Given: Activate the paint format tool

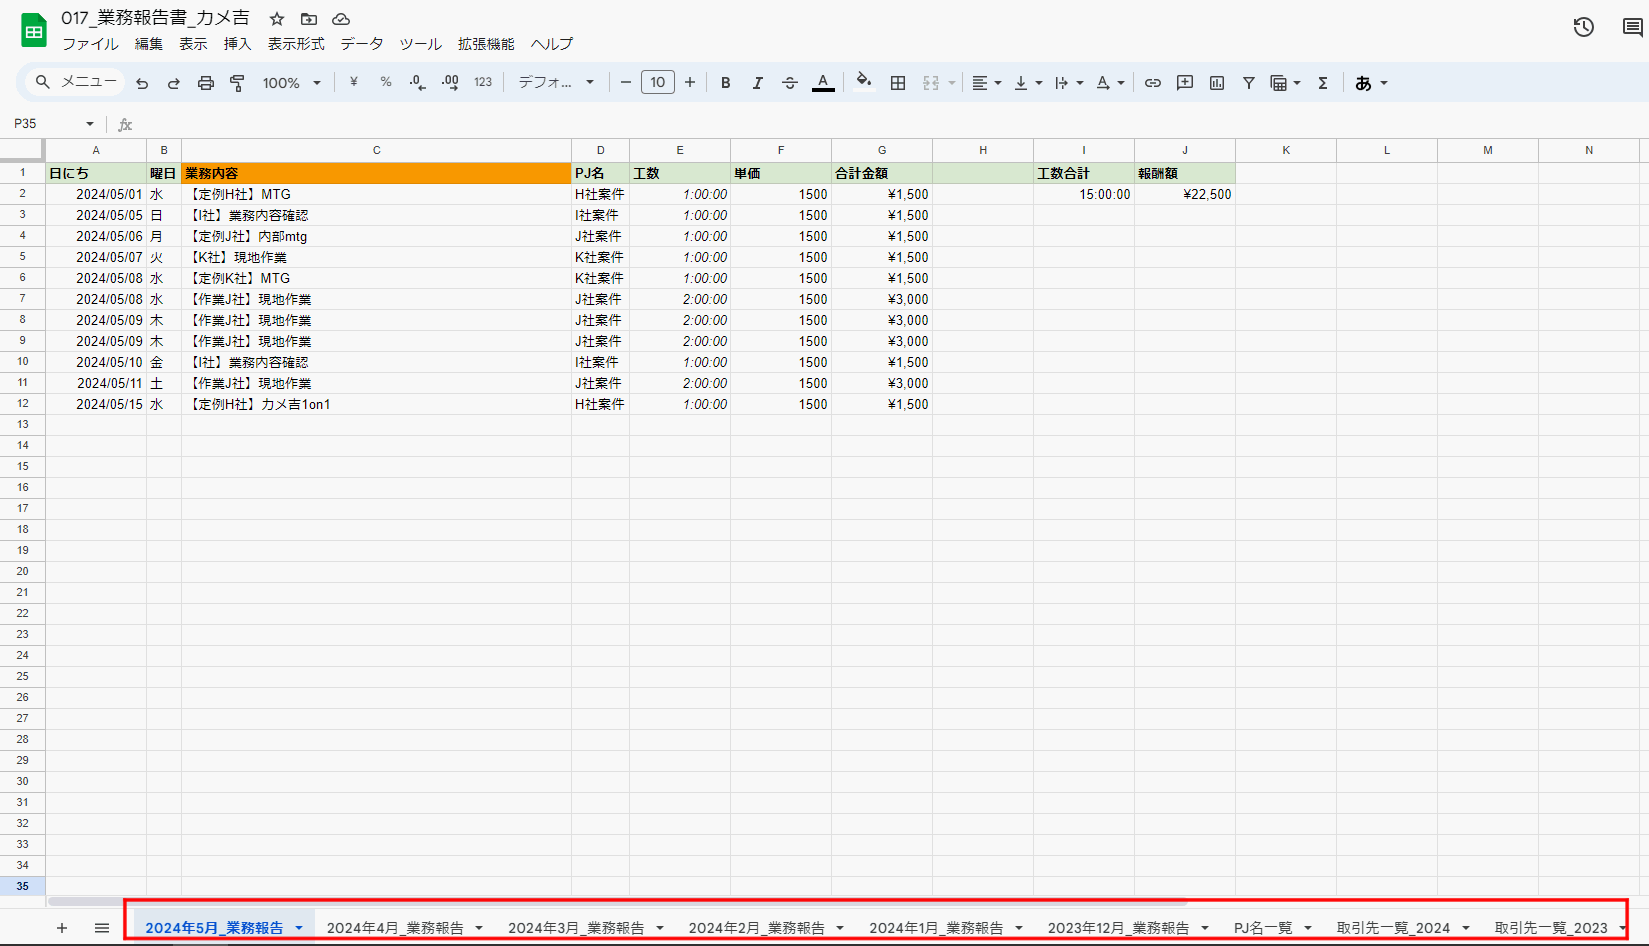Looking at the screenshot, I should [238, 83].
